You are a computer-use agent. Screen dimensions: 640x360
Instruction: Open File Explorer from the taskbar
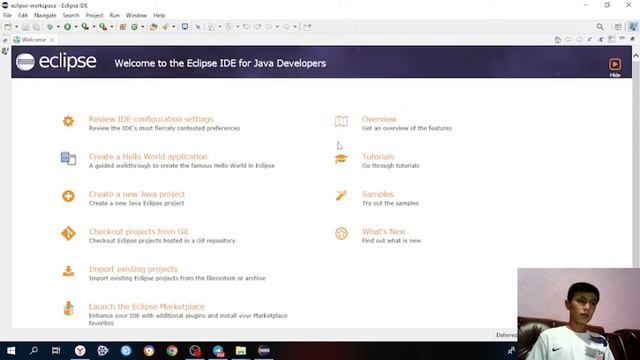pyautogui.click(x=241, y=351)
